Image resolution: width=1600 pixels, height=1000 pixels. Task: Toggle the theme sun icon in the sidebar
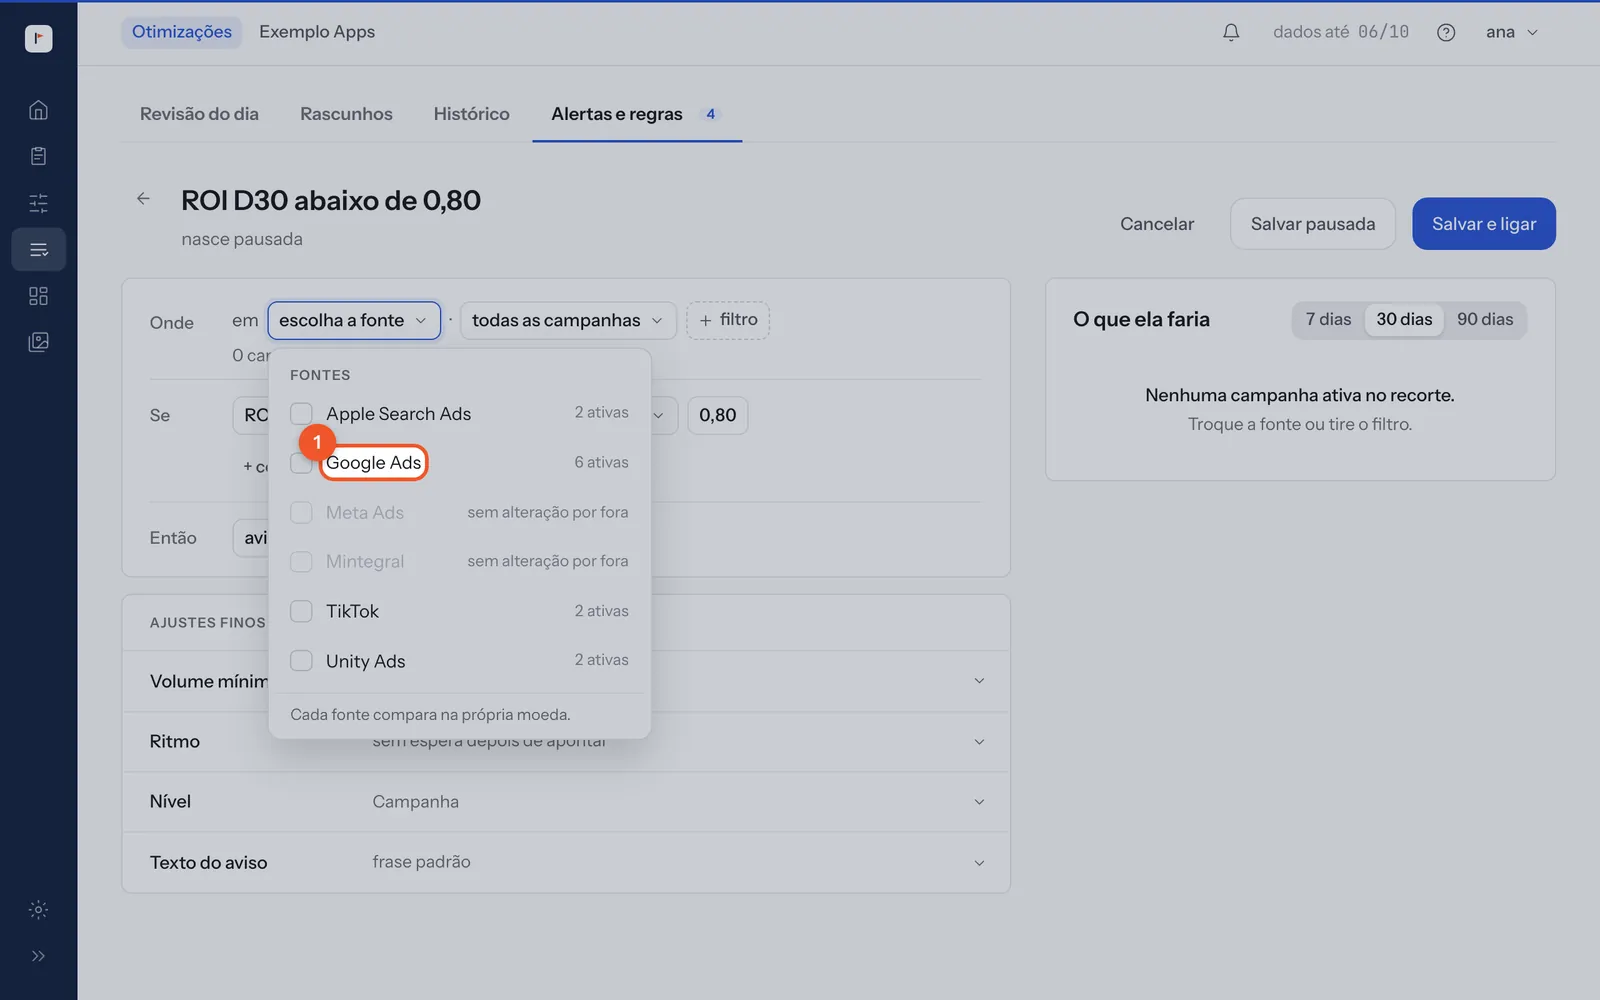point(38,910)
